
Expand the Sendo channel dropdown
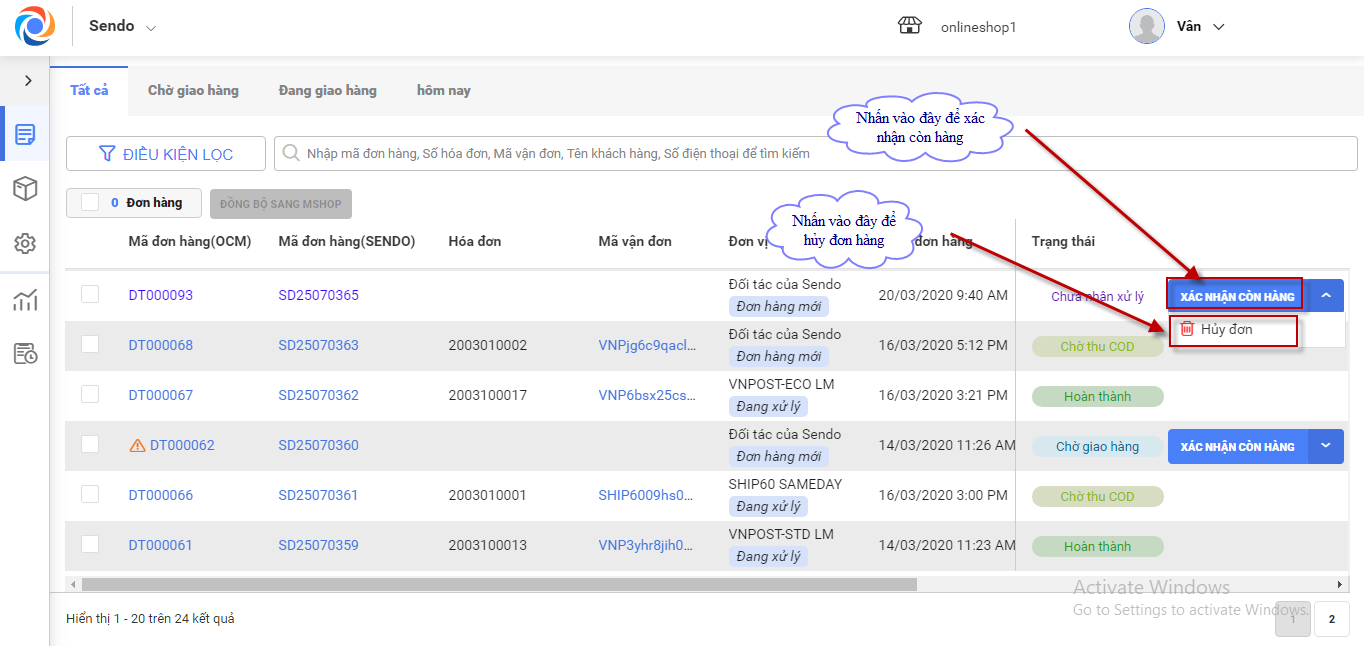click(151, 28)
